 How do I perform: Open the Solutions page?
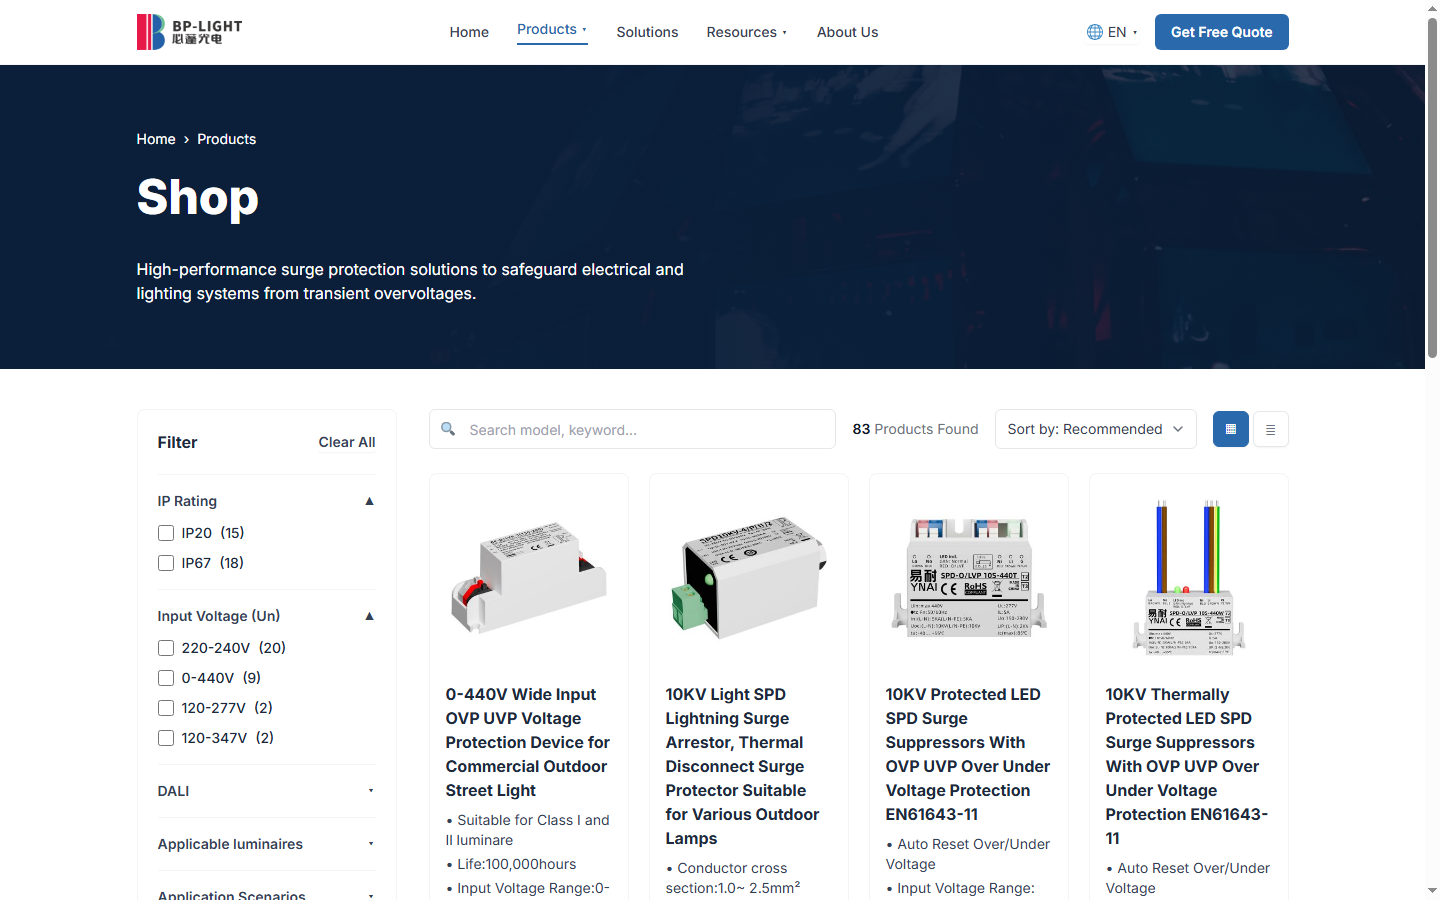click(647, 32)
